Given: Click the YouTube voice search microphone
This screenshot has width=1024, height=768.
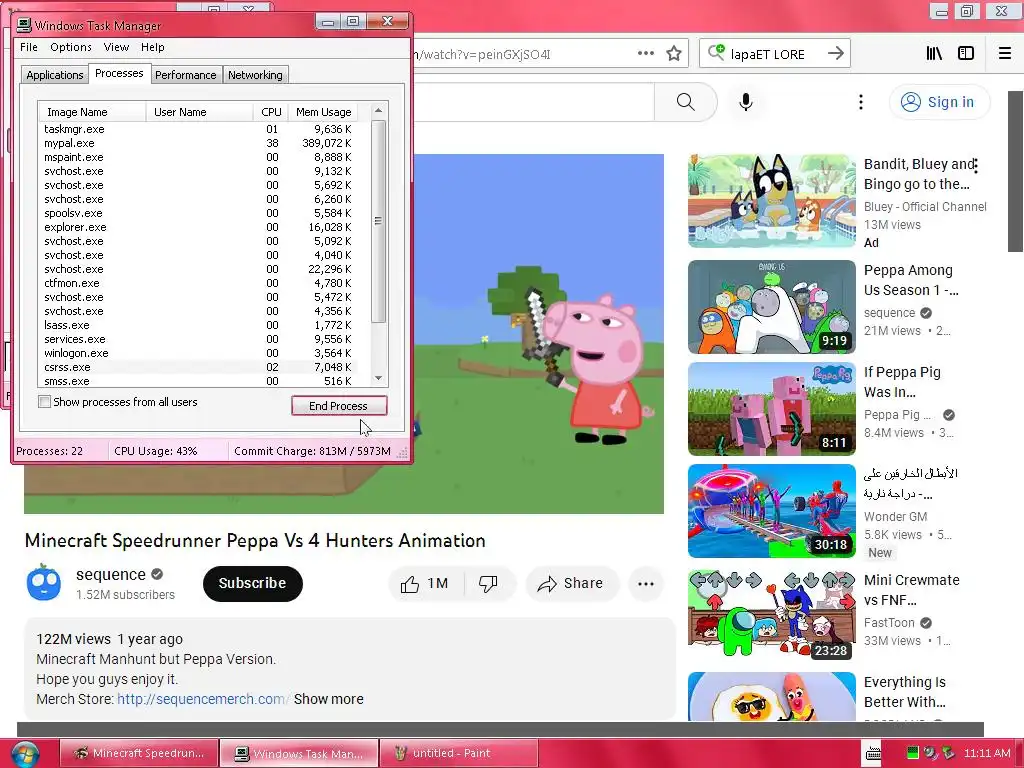Looking at the screenshot, I should point(746,102).
